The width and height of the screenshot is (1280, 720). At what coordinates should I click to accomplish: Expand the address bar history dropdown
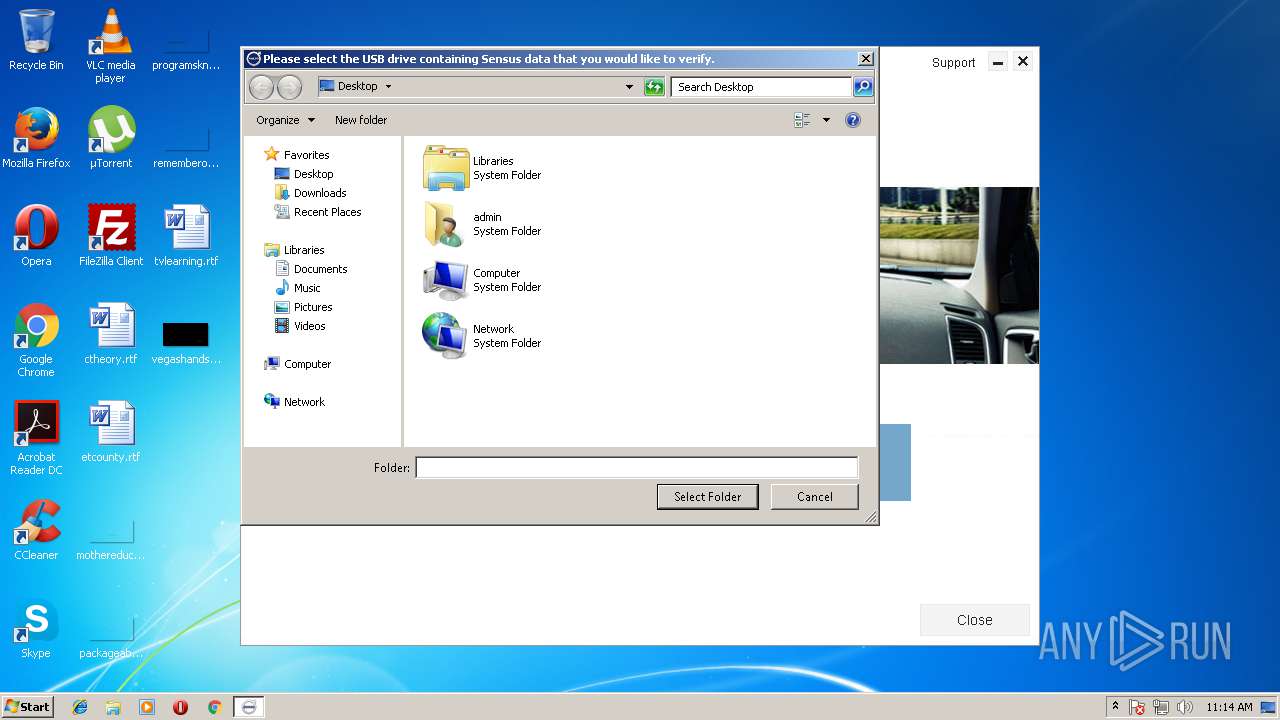629,87
